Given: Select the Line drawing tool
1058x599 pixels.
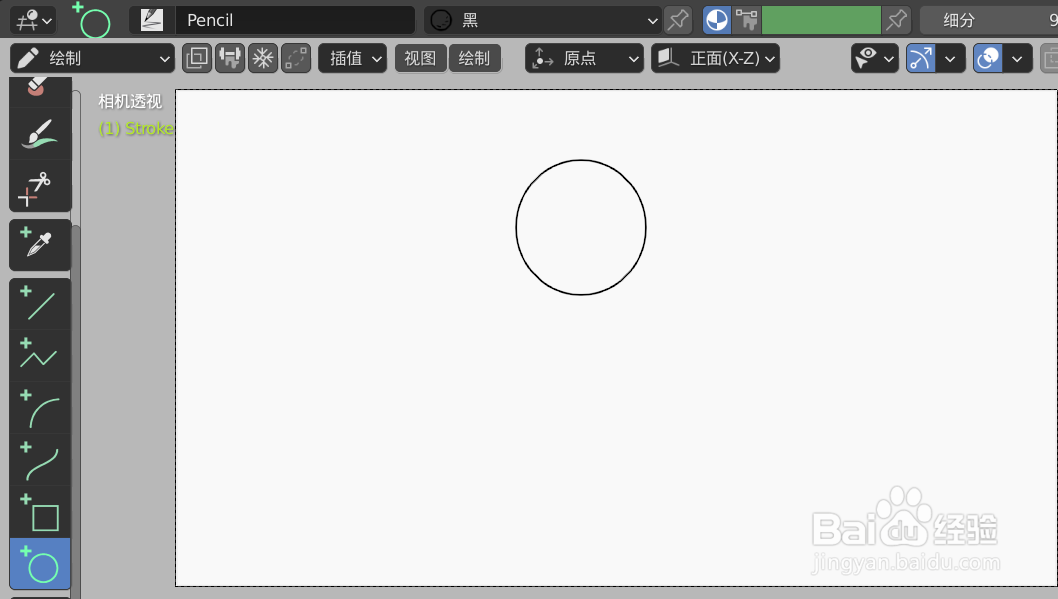Looking at the screenshot, I should coord(40,303).
